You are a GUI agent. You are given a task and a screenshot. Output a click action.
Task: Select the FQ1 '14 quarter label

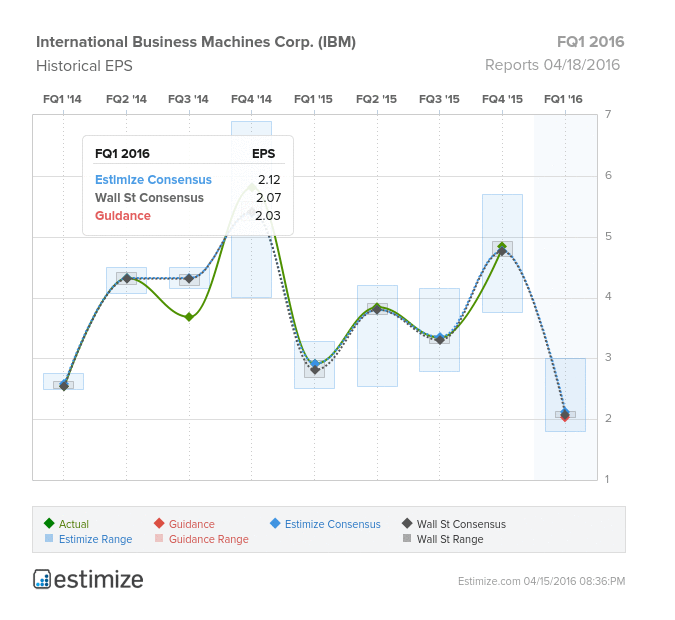pyautogui.click(x=62, y=99)
